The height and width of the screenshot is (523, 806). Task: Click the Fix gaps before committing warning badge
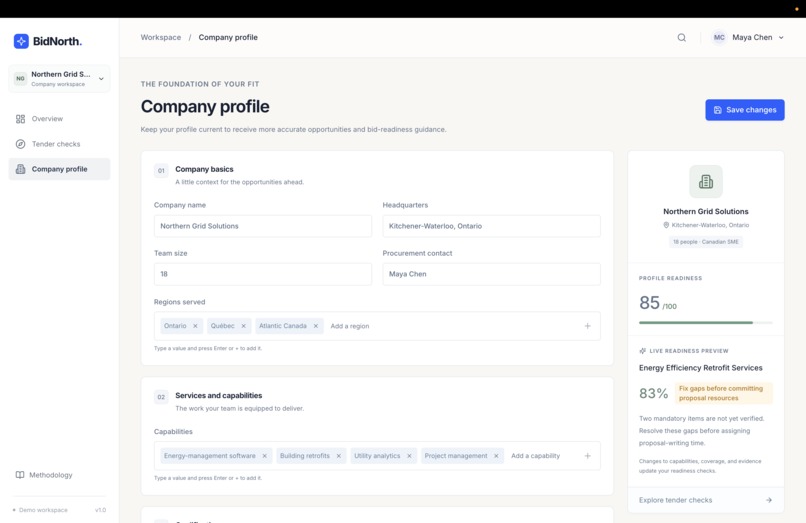tap(723, 393)
